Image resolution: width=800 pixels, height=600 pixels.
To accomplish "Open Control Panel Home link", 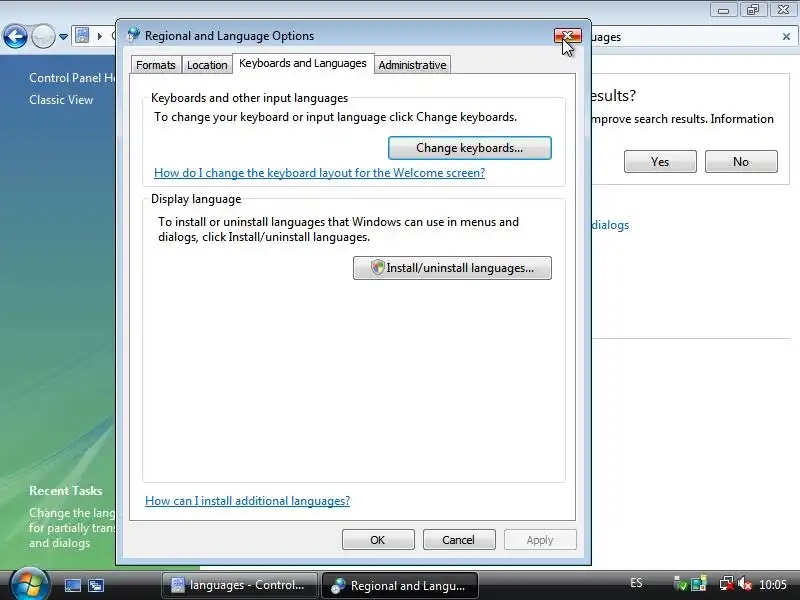I will tap(72, 78).
